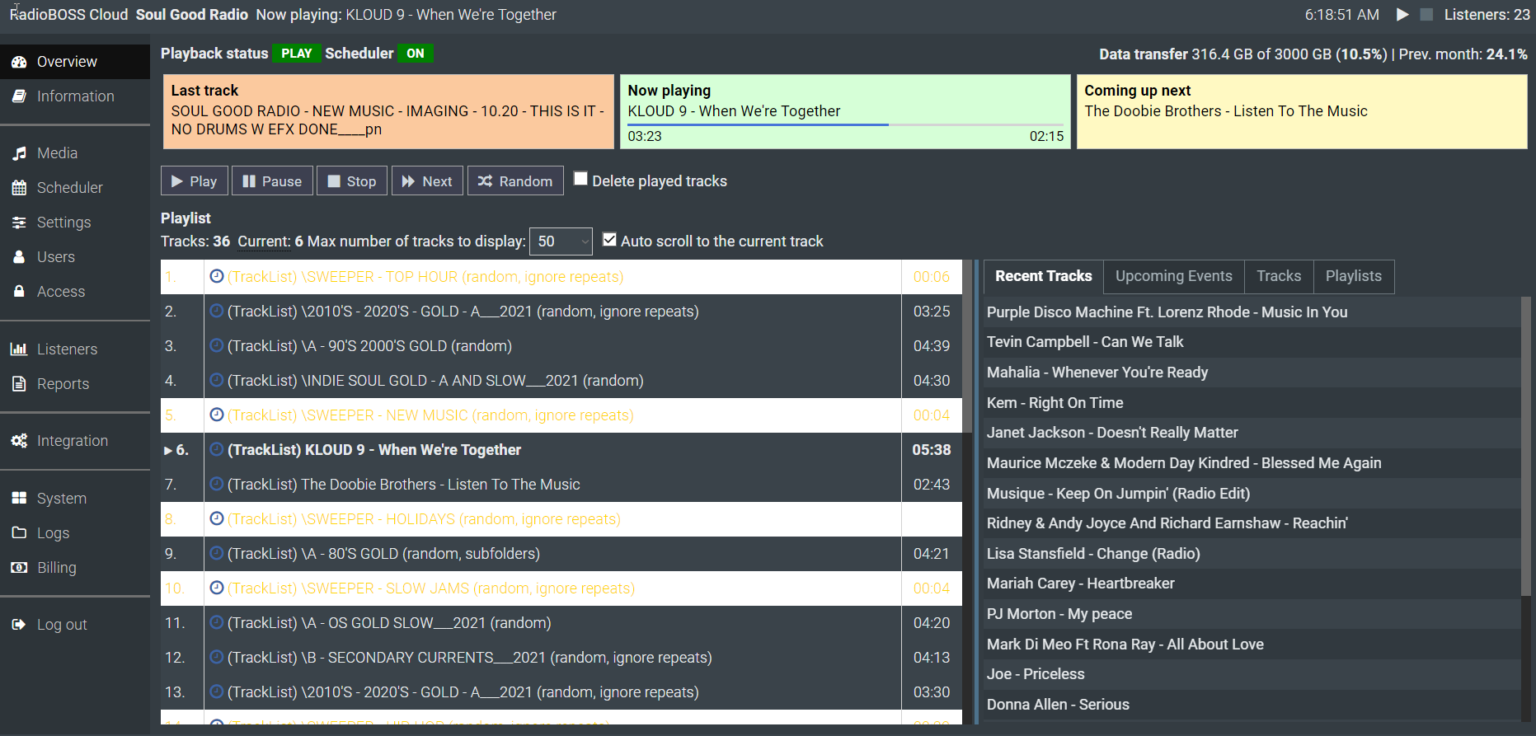Open Logs via the folder icon
This screenshot has height=736, width=1536.
[x=20, y=532]
